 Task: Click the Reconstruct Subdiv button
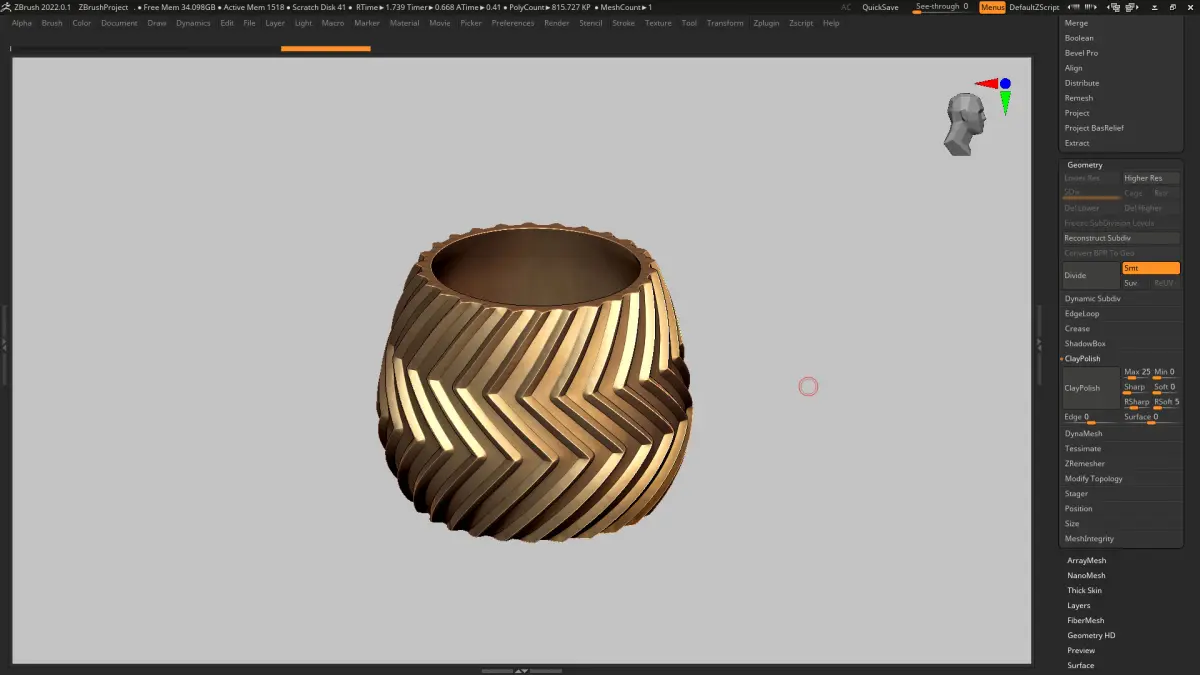[x=1121, y=238]
